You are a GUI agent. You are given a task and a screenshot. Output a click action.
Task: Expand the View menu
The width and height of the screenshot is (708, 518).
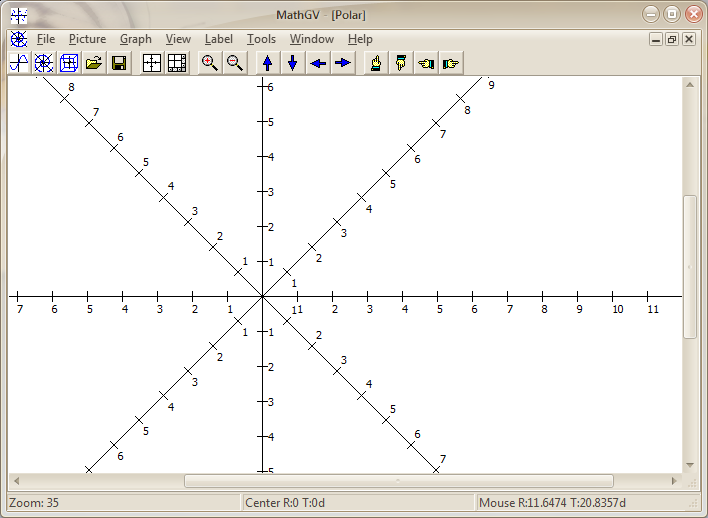(178, 39)
